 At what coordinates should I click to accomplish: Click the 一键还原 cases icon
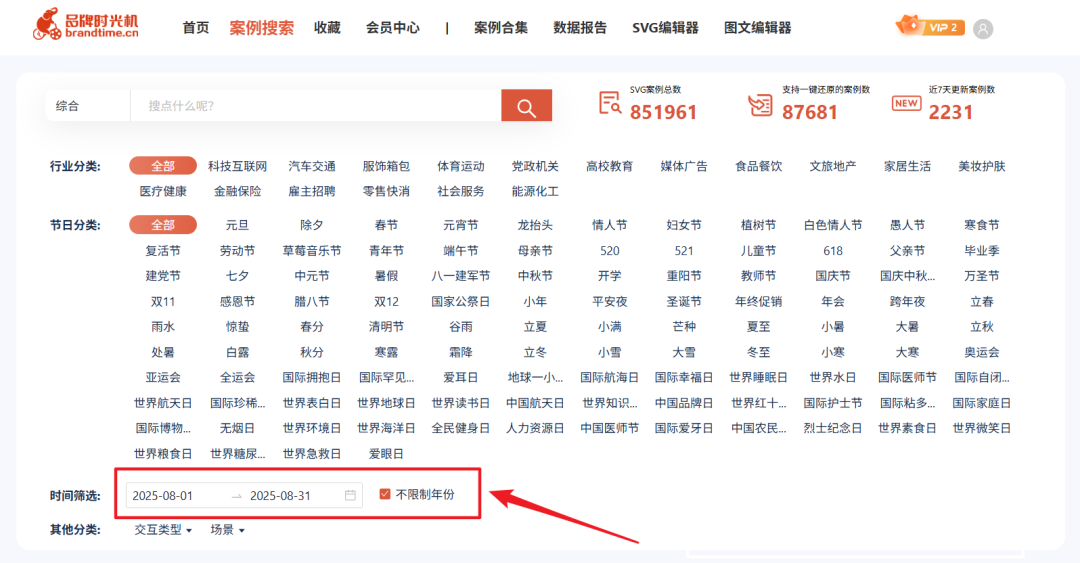pyautogui.click(x=760, y=105)
